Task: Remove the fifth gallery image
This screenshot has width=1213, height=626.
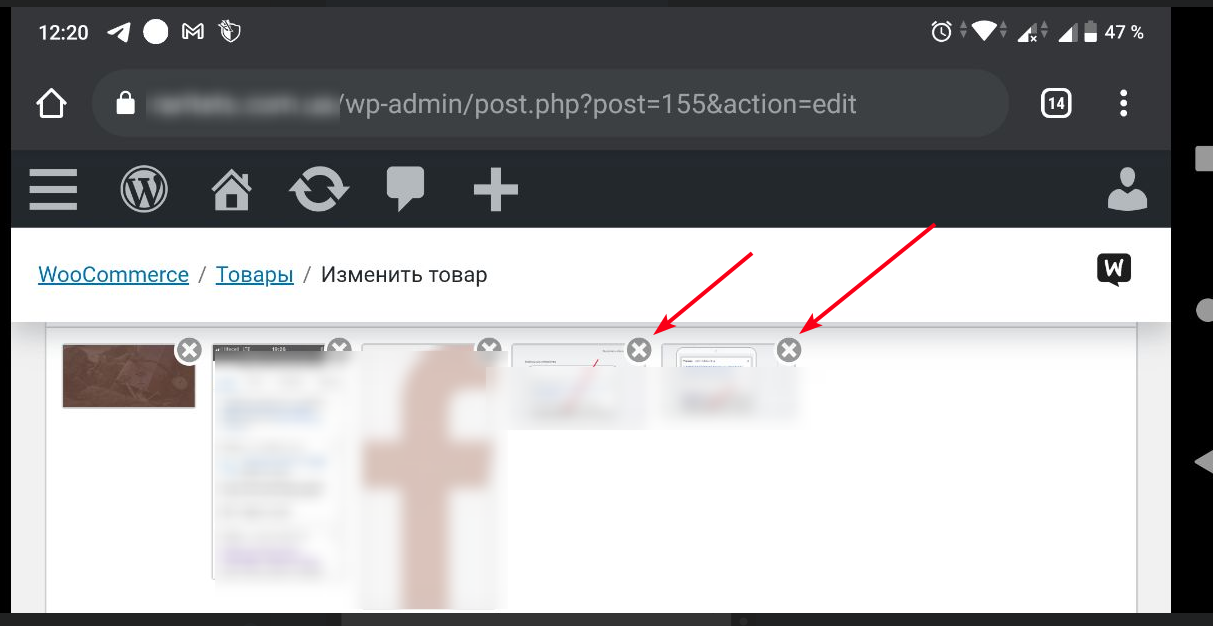Action: click(x=789, y=349)
